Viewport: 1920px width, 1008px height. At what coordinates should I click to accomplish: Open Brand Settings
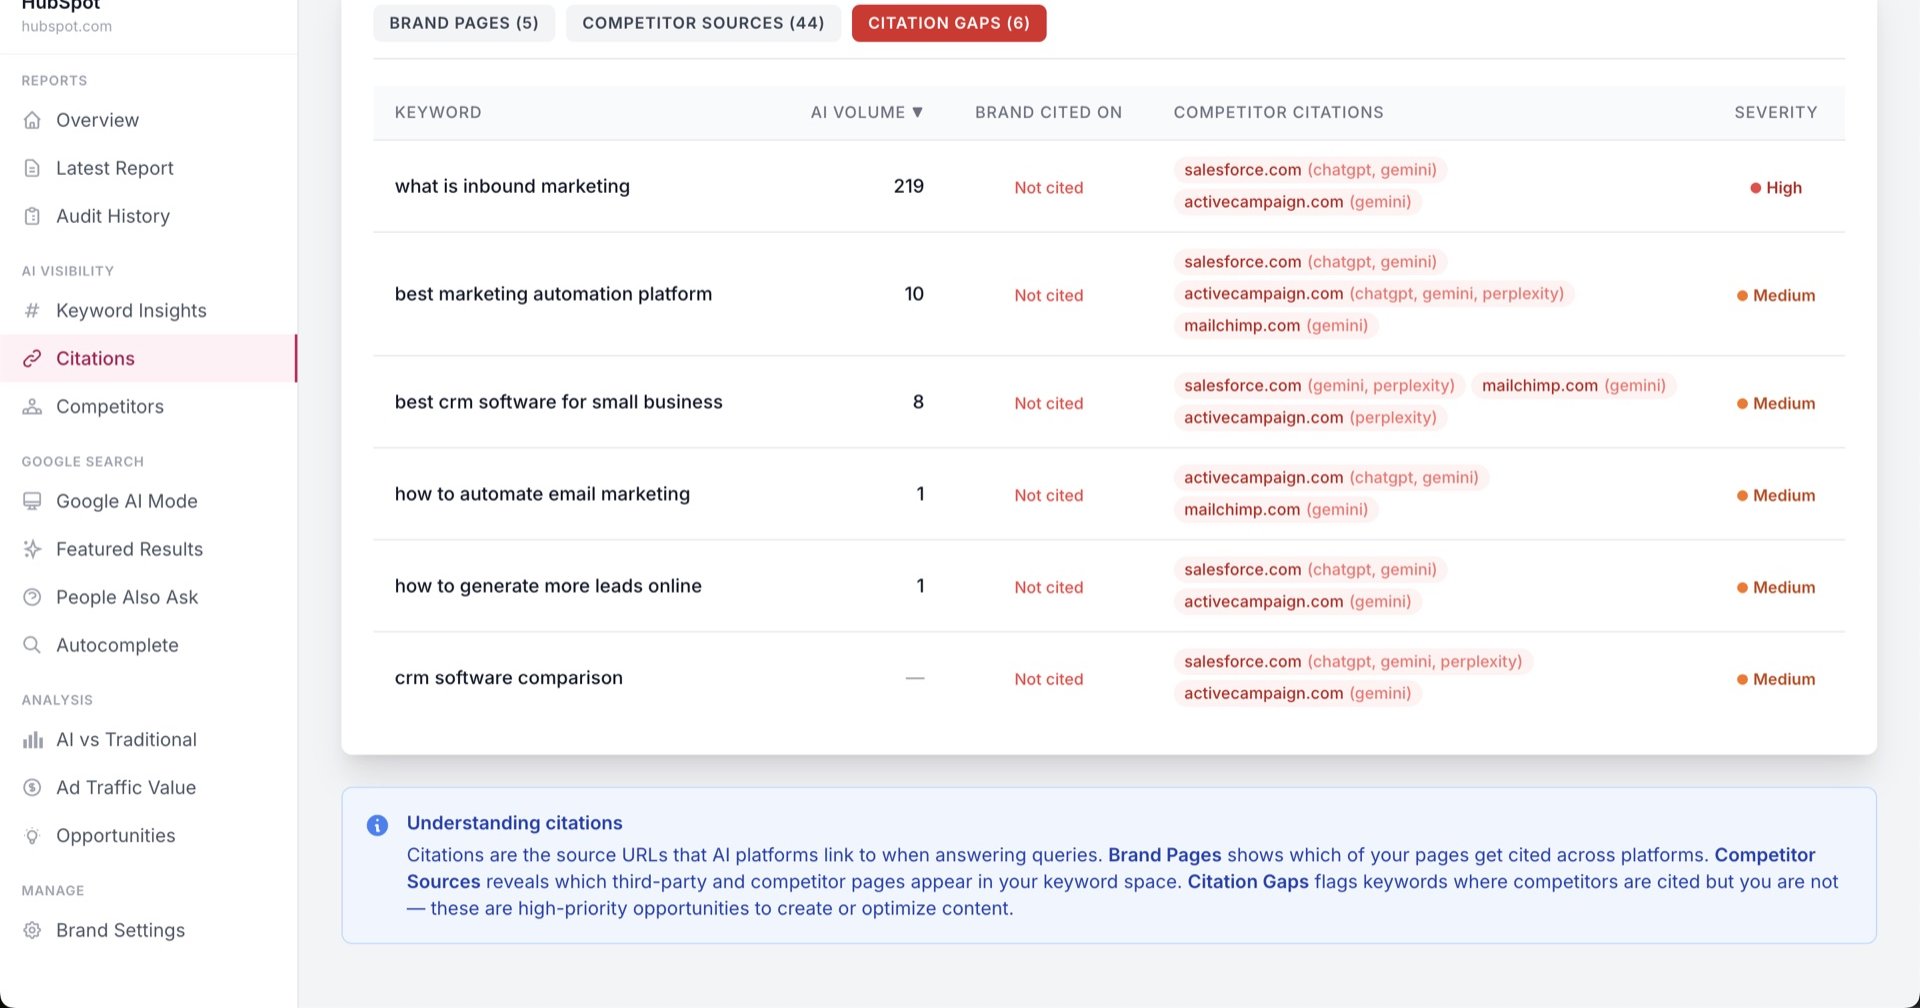pos(148,930)
